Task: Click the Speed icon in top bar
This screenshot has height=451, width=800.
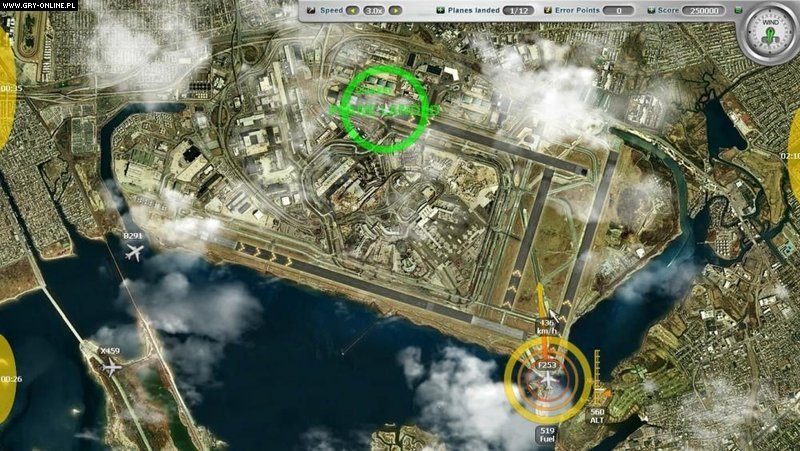Action: (x=310, y=10)
